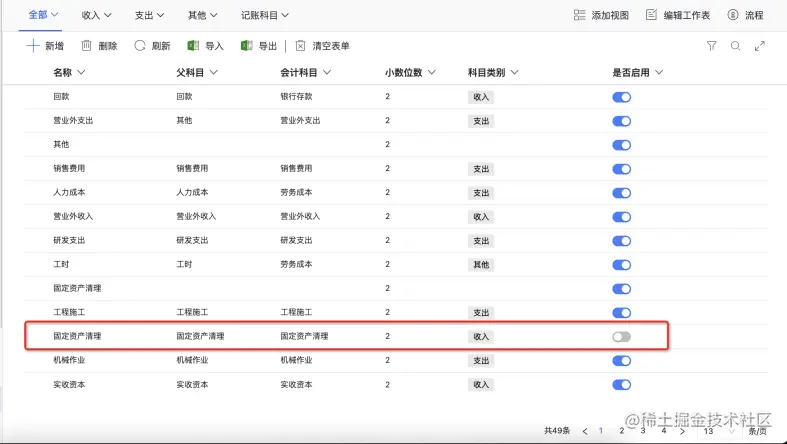Click the 编辑工作表 icon
Viewport: 787px width, 444px height.
pos(651,15)
